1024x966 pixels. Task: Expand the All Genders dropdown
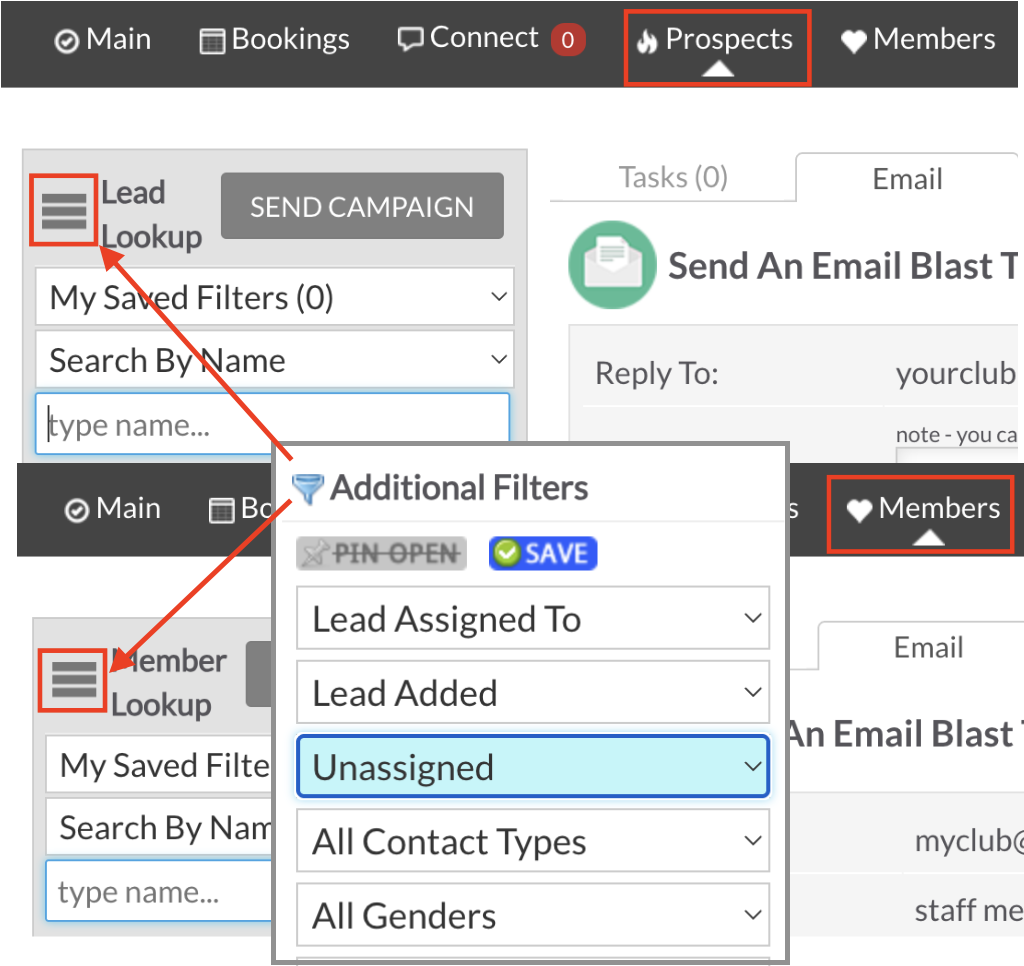point(533,914)
